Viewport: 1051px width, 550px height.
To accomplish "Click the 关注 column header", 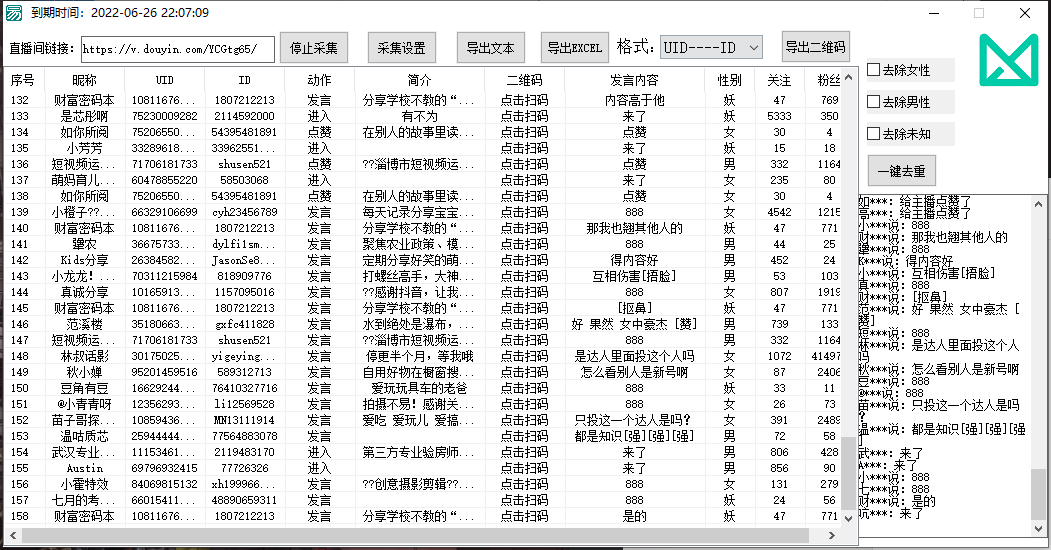I will (x=779, y=80).
